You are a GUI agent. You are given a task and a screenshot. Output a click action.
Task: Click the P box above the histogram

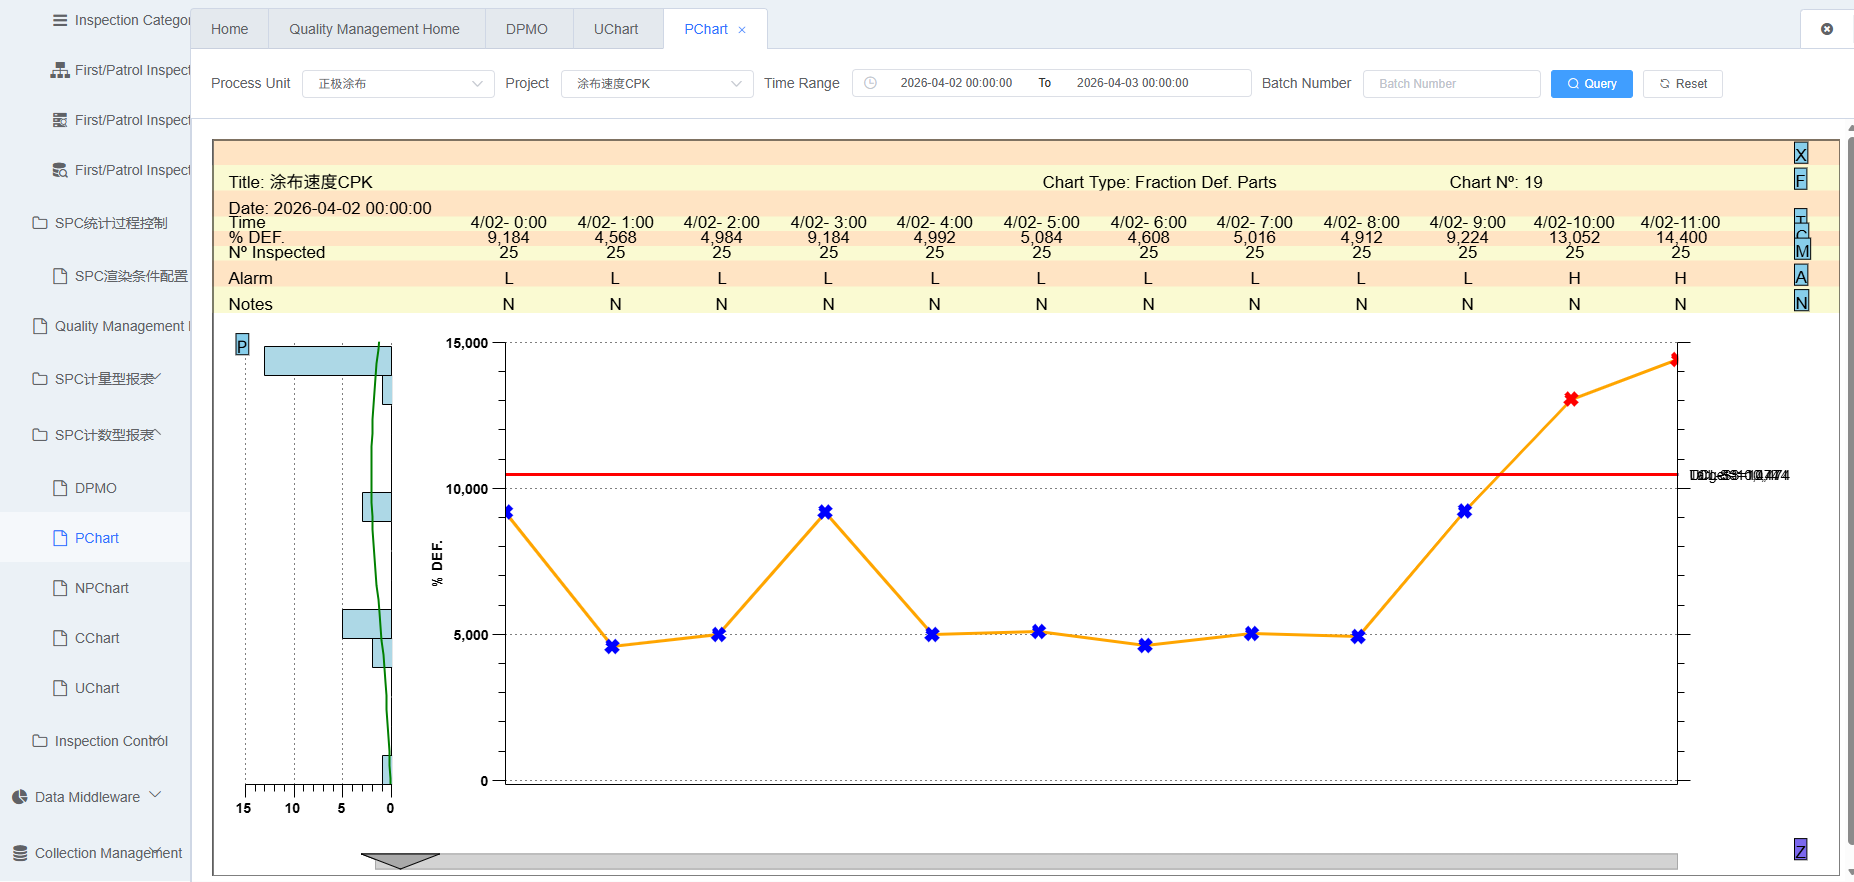(242, 345)
